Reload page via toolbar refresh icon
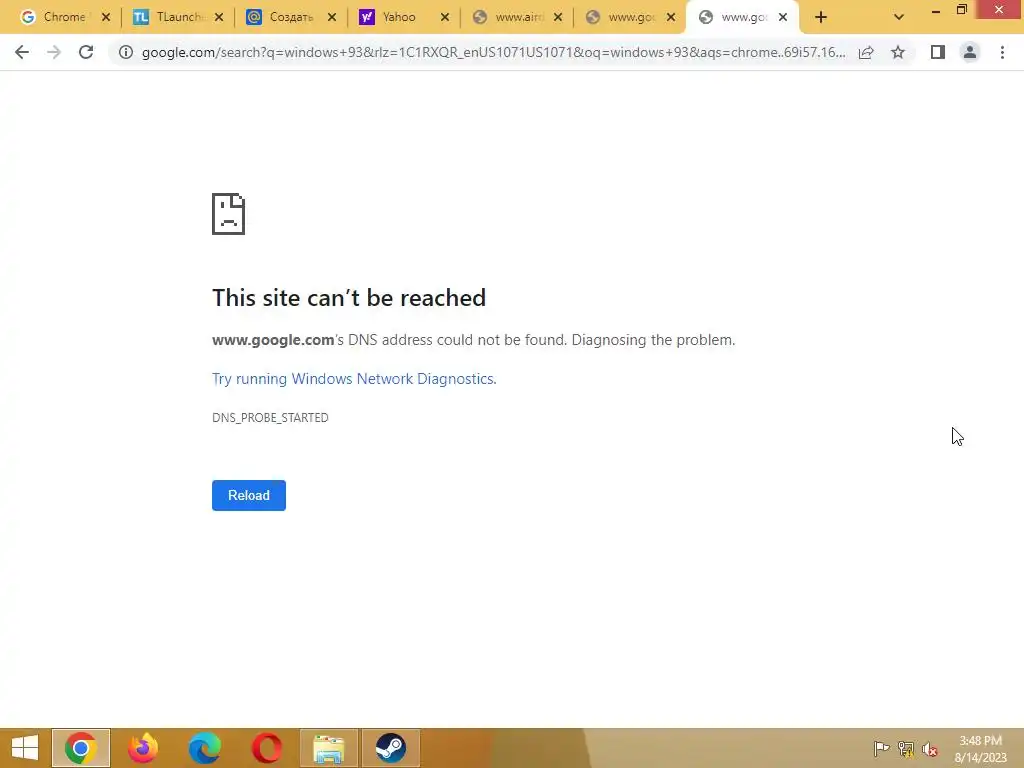The width and height of the screenshot is (1024, 768). (x=86, y=52)
